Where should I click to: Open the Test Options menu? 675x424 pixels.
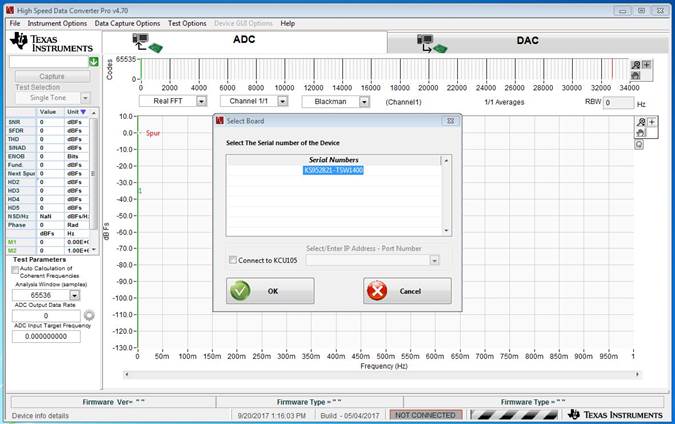(187, 23)
